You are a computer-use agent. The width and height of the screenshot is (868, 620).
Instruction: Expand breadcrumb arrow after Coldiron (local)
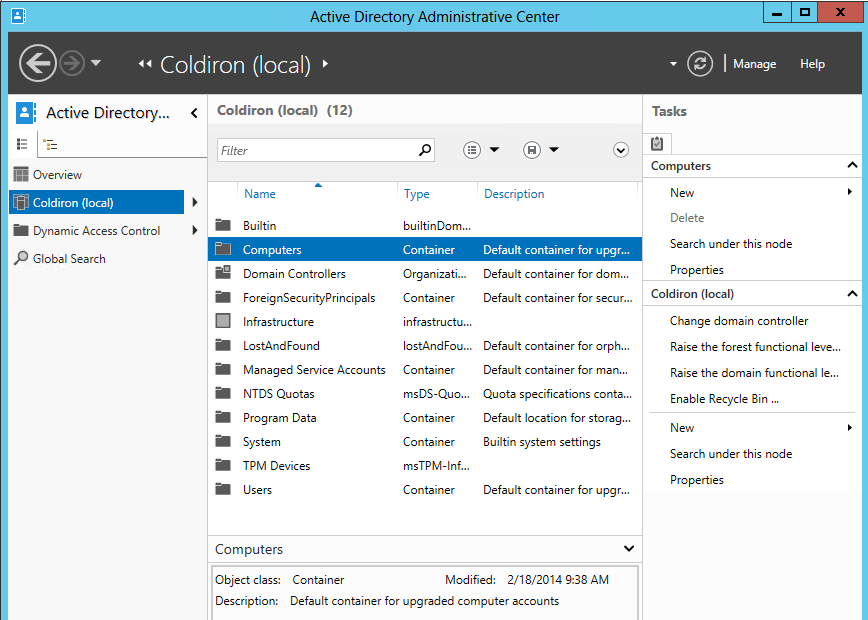325,64
